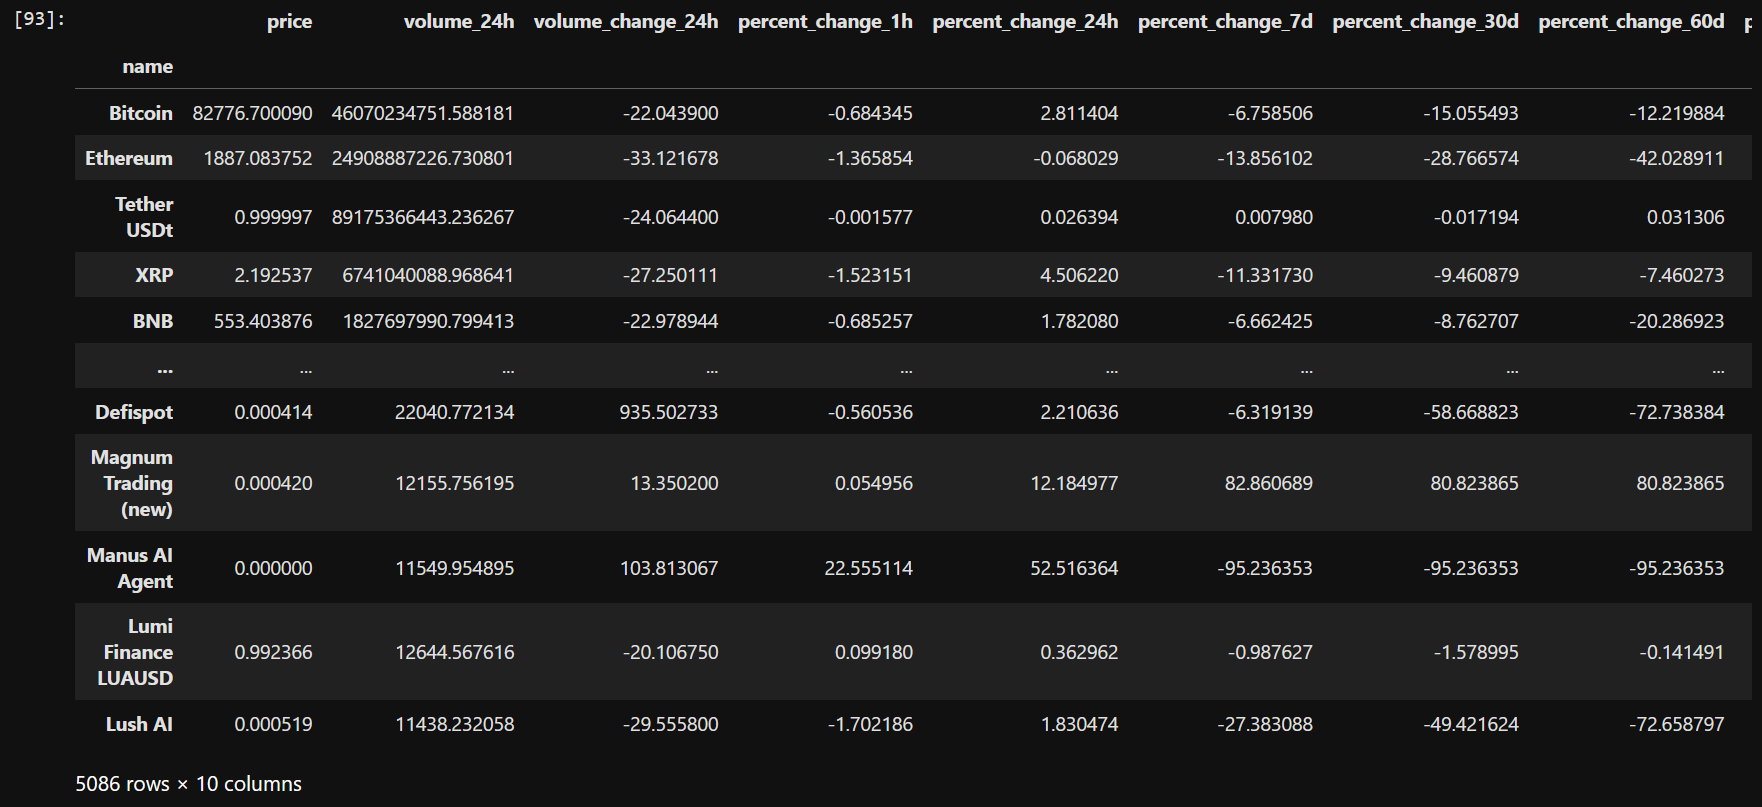Click Defispot volume change 935.502733

tap(668, 412)
